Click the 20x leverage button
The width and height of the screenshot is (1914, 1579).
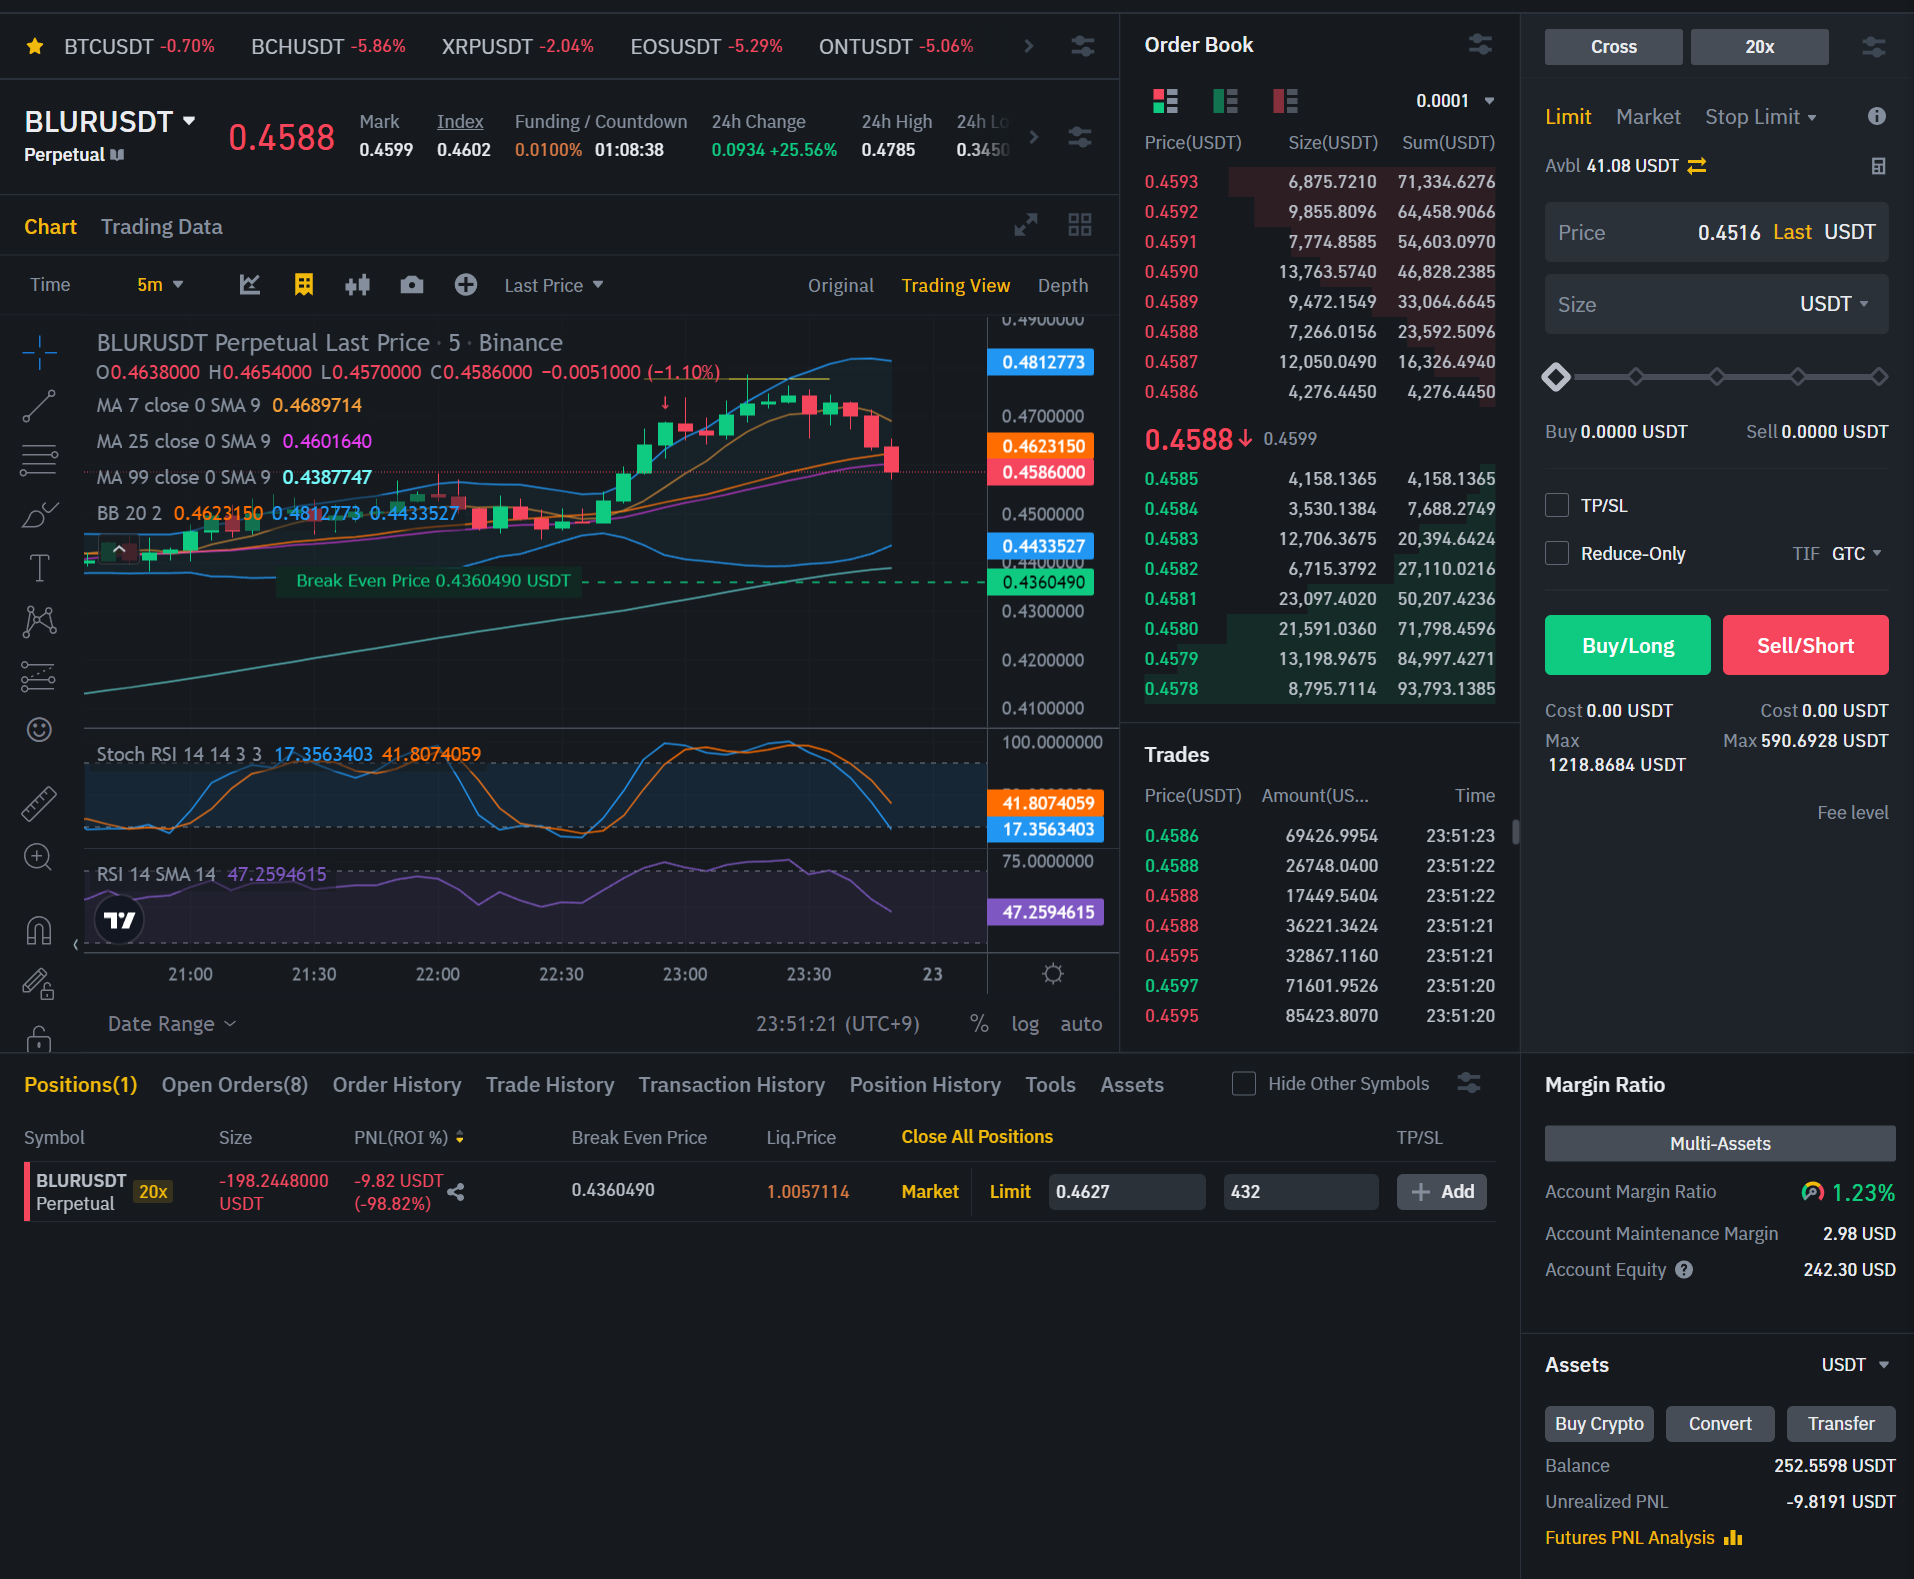click(1760, 47)
